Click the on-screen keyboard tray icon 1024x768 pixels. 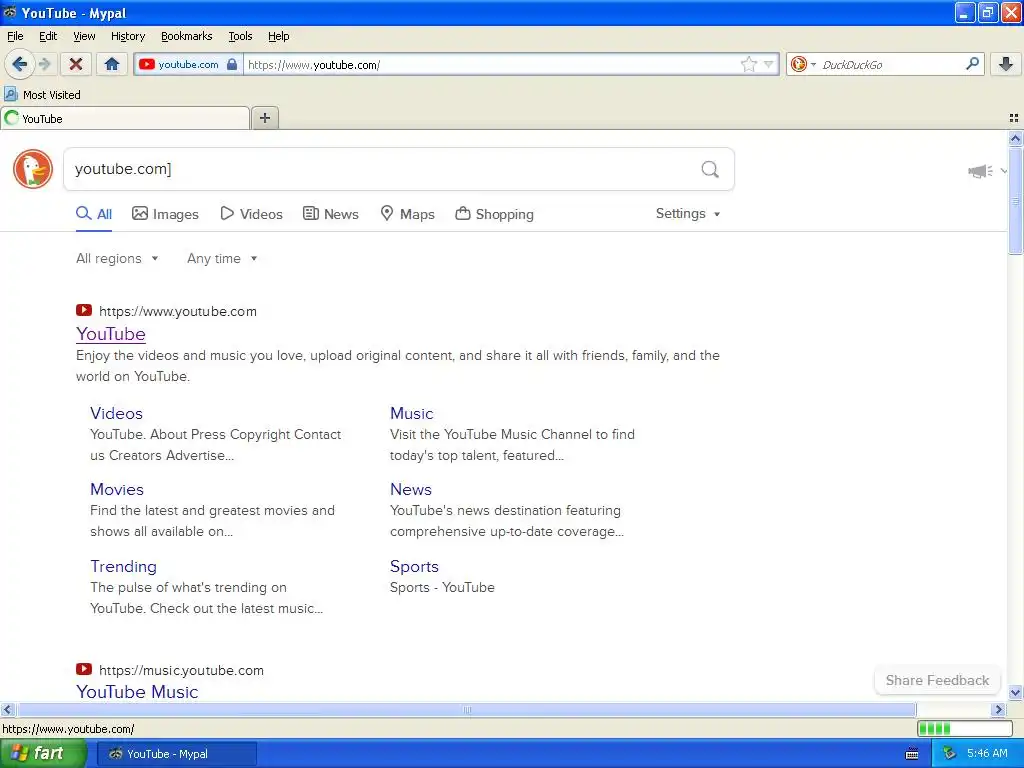tap(912, 754)
